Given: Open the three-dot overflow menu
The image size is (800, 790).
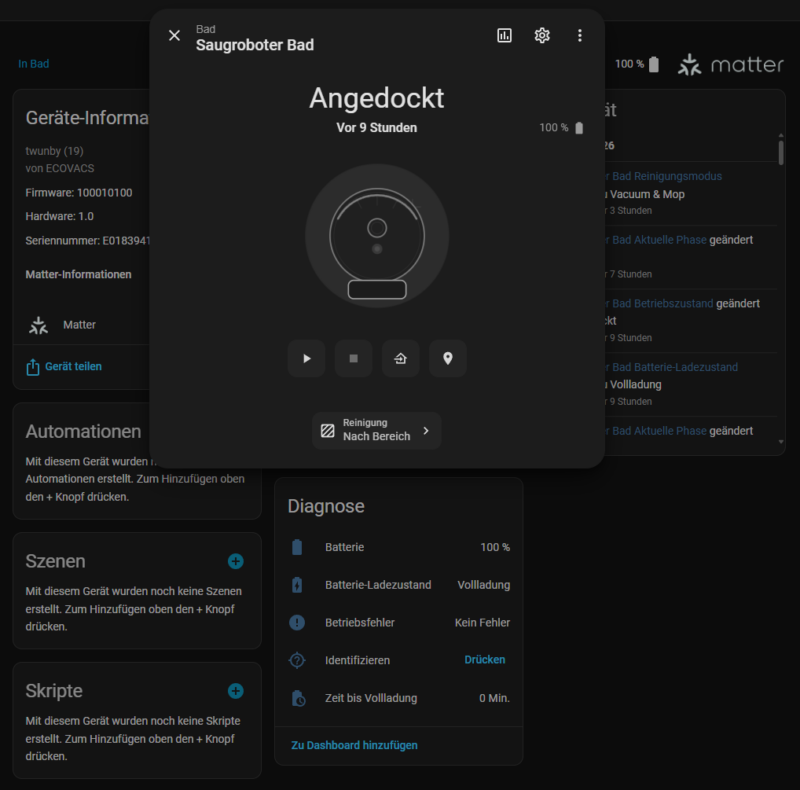Looking at the screenshot, I should point(580,35).
